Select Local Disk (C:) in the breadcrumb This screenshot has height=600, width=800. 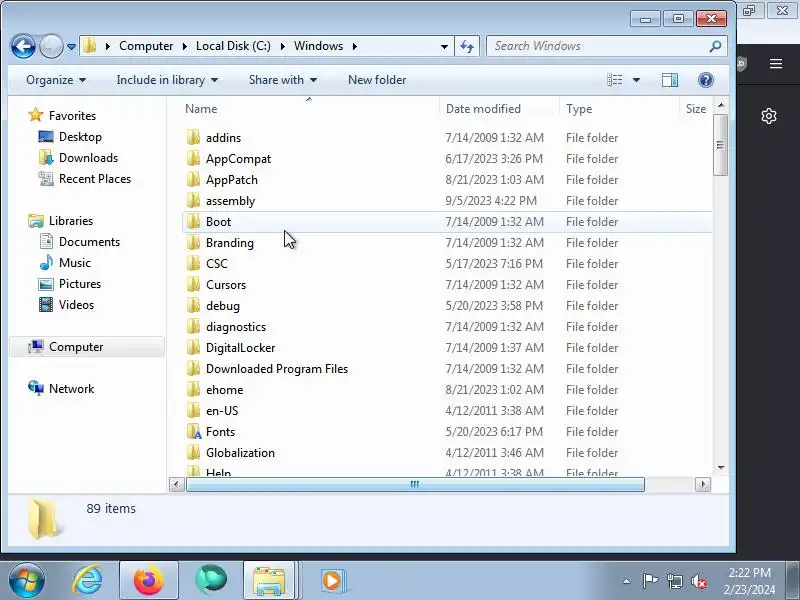point(233,46)
